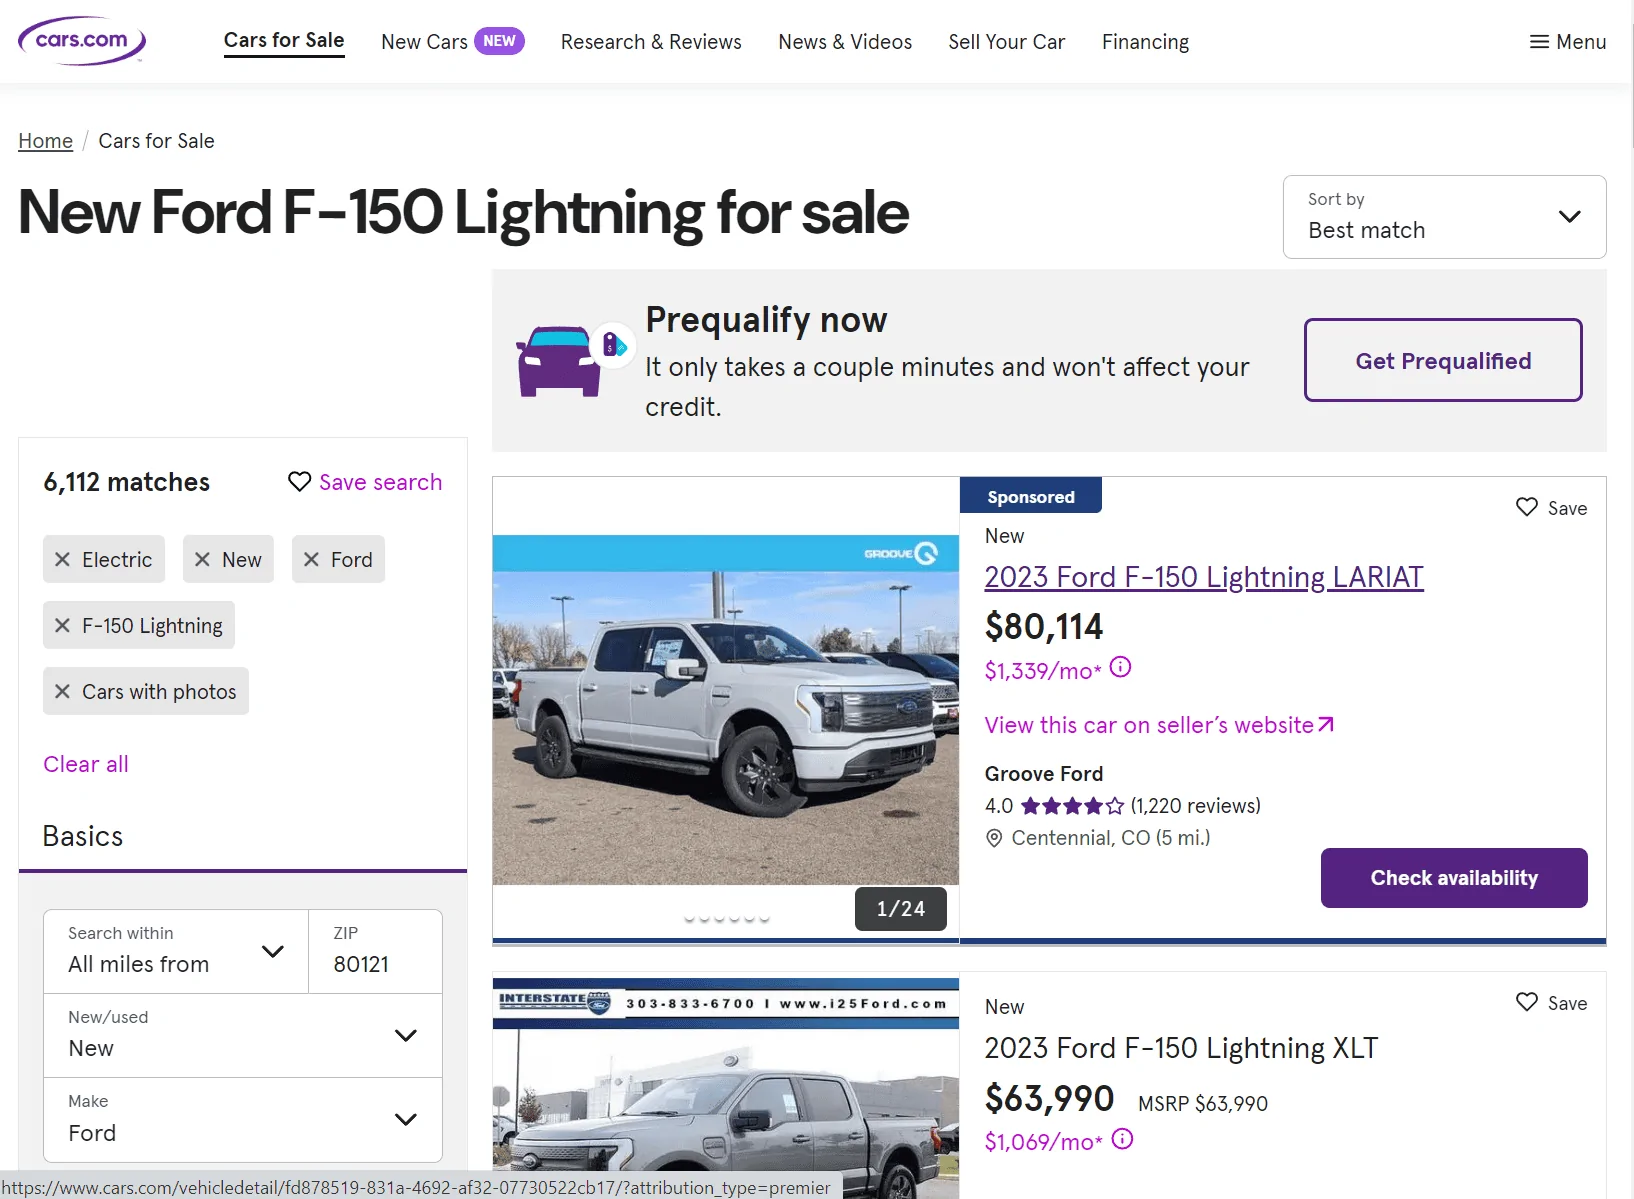Click Clear all filters link
The image size is (1634, 1199).
[86, 764]
